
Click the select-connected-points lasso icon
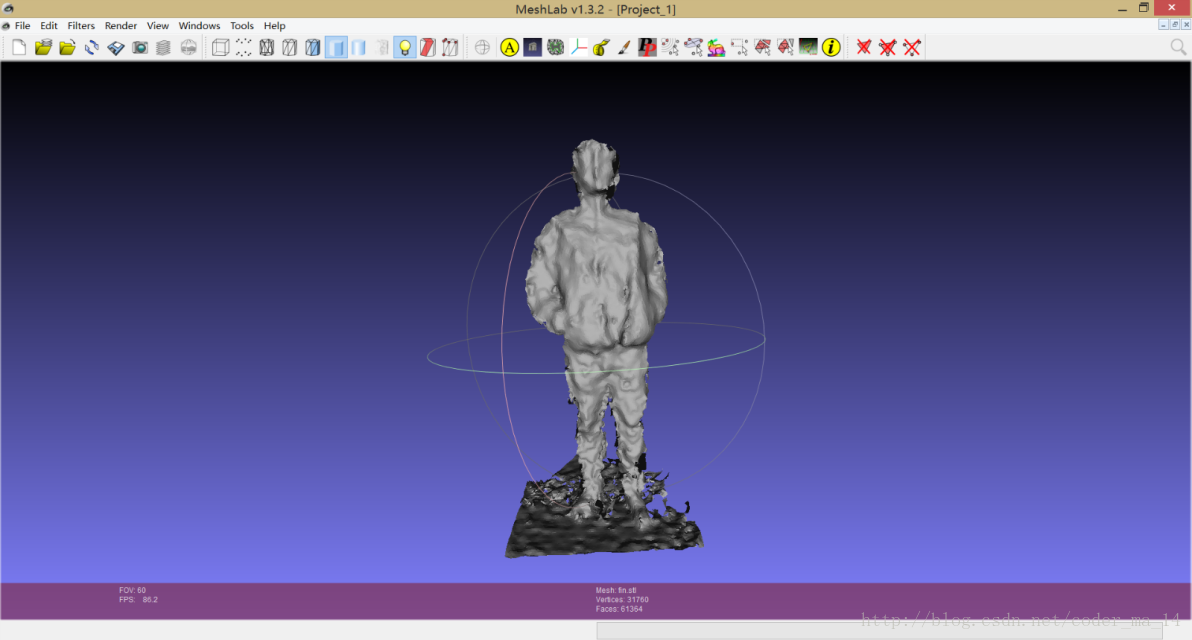(693, 47)
